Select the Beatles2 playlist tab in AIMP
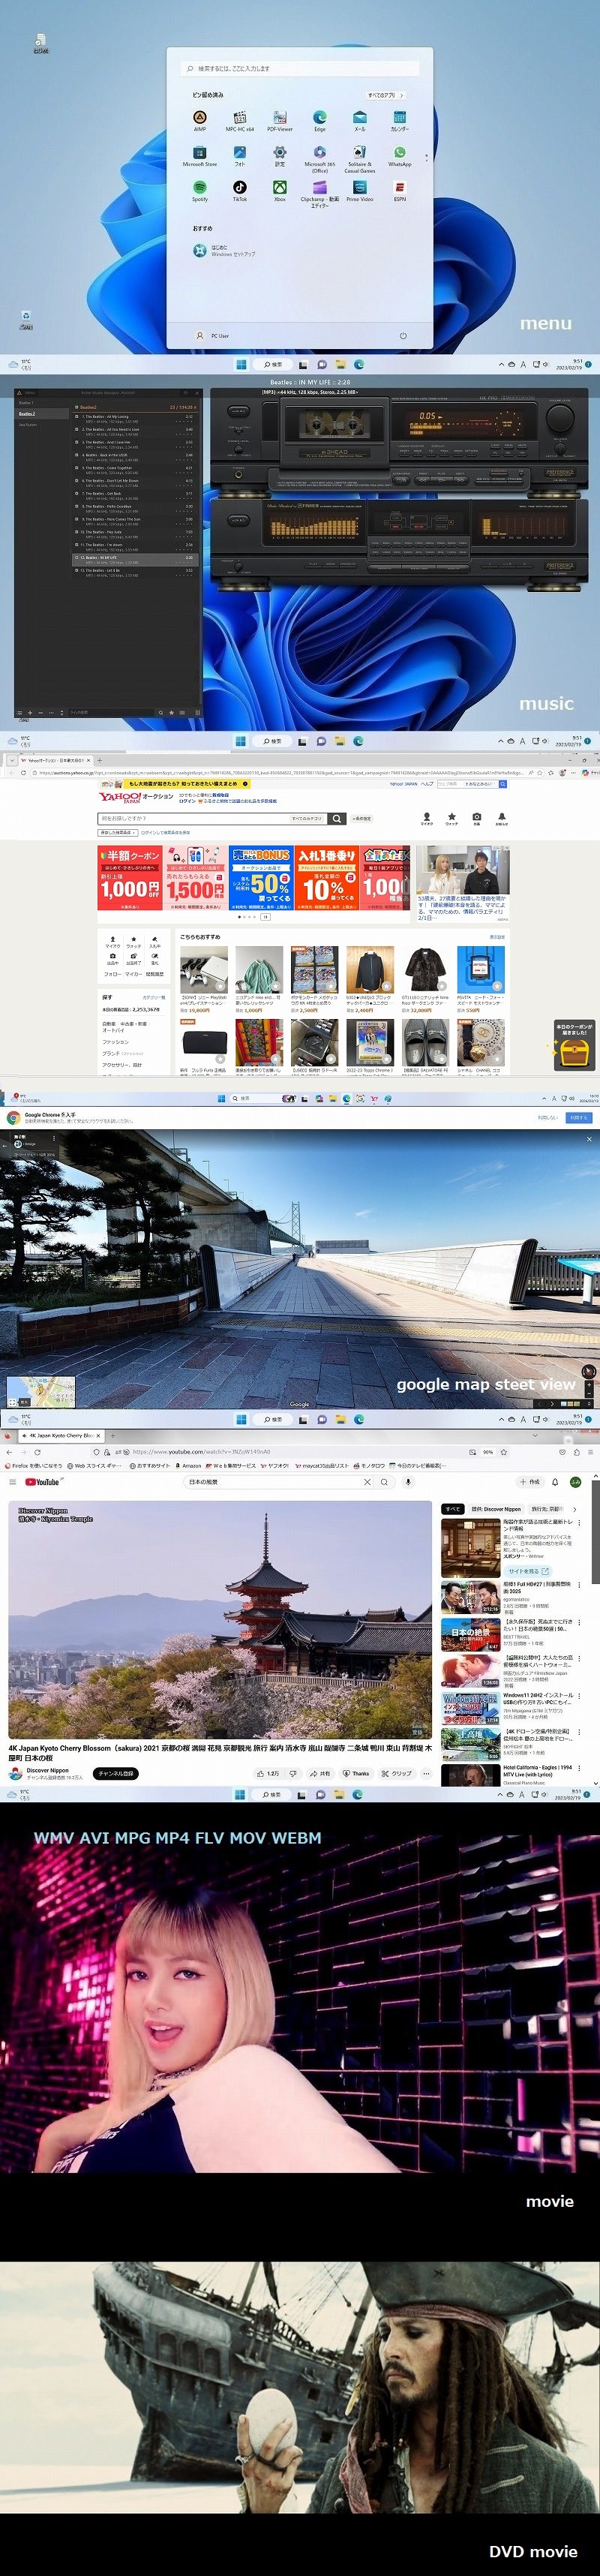This screenshot has width=600, height=2576. [26, 413]
